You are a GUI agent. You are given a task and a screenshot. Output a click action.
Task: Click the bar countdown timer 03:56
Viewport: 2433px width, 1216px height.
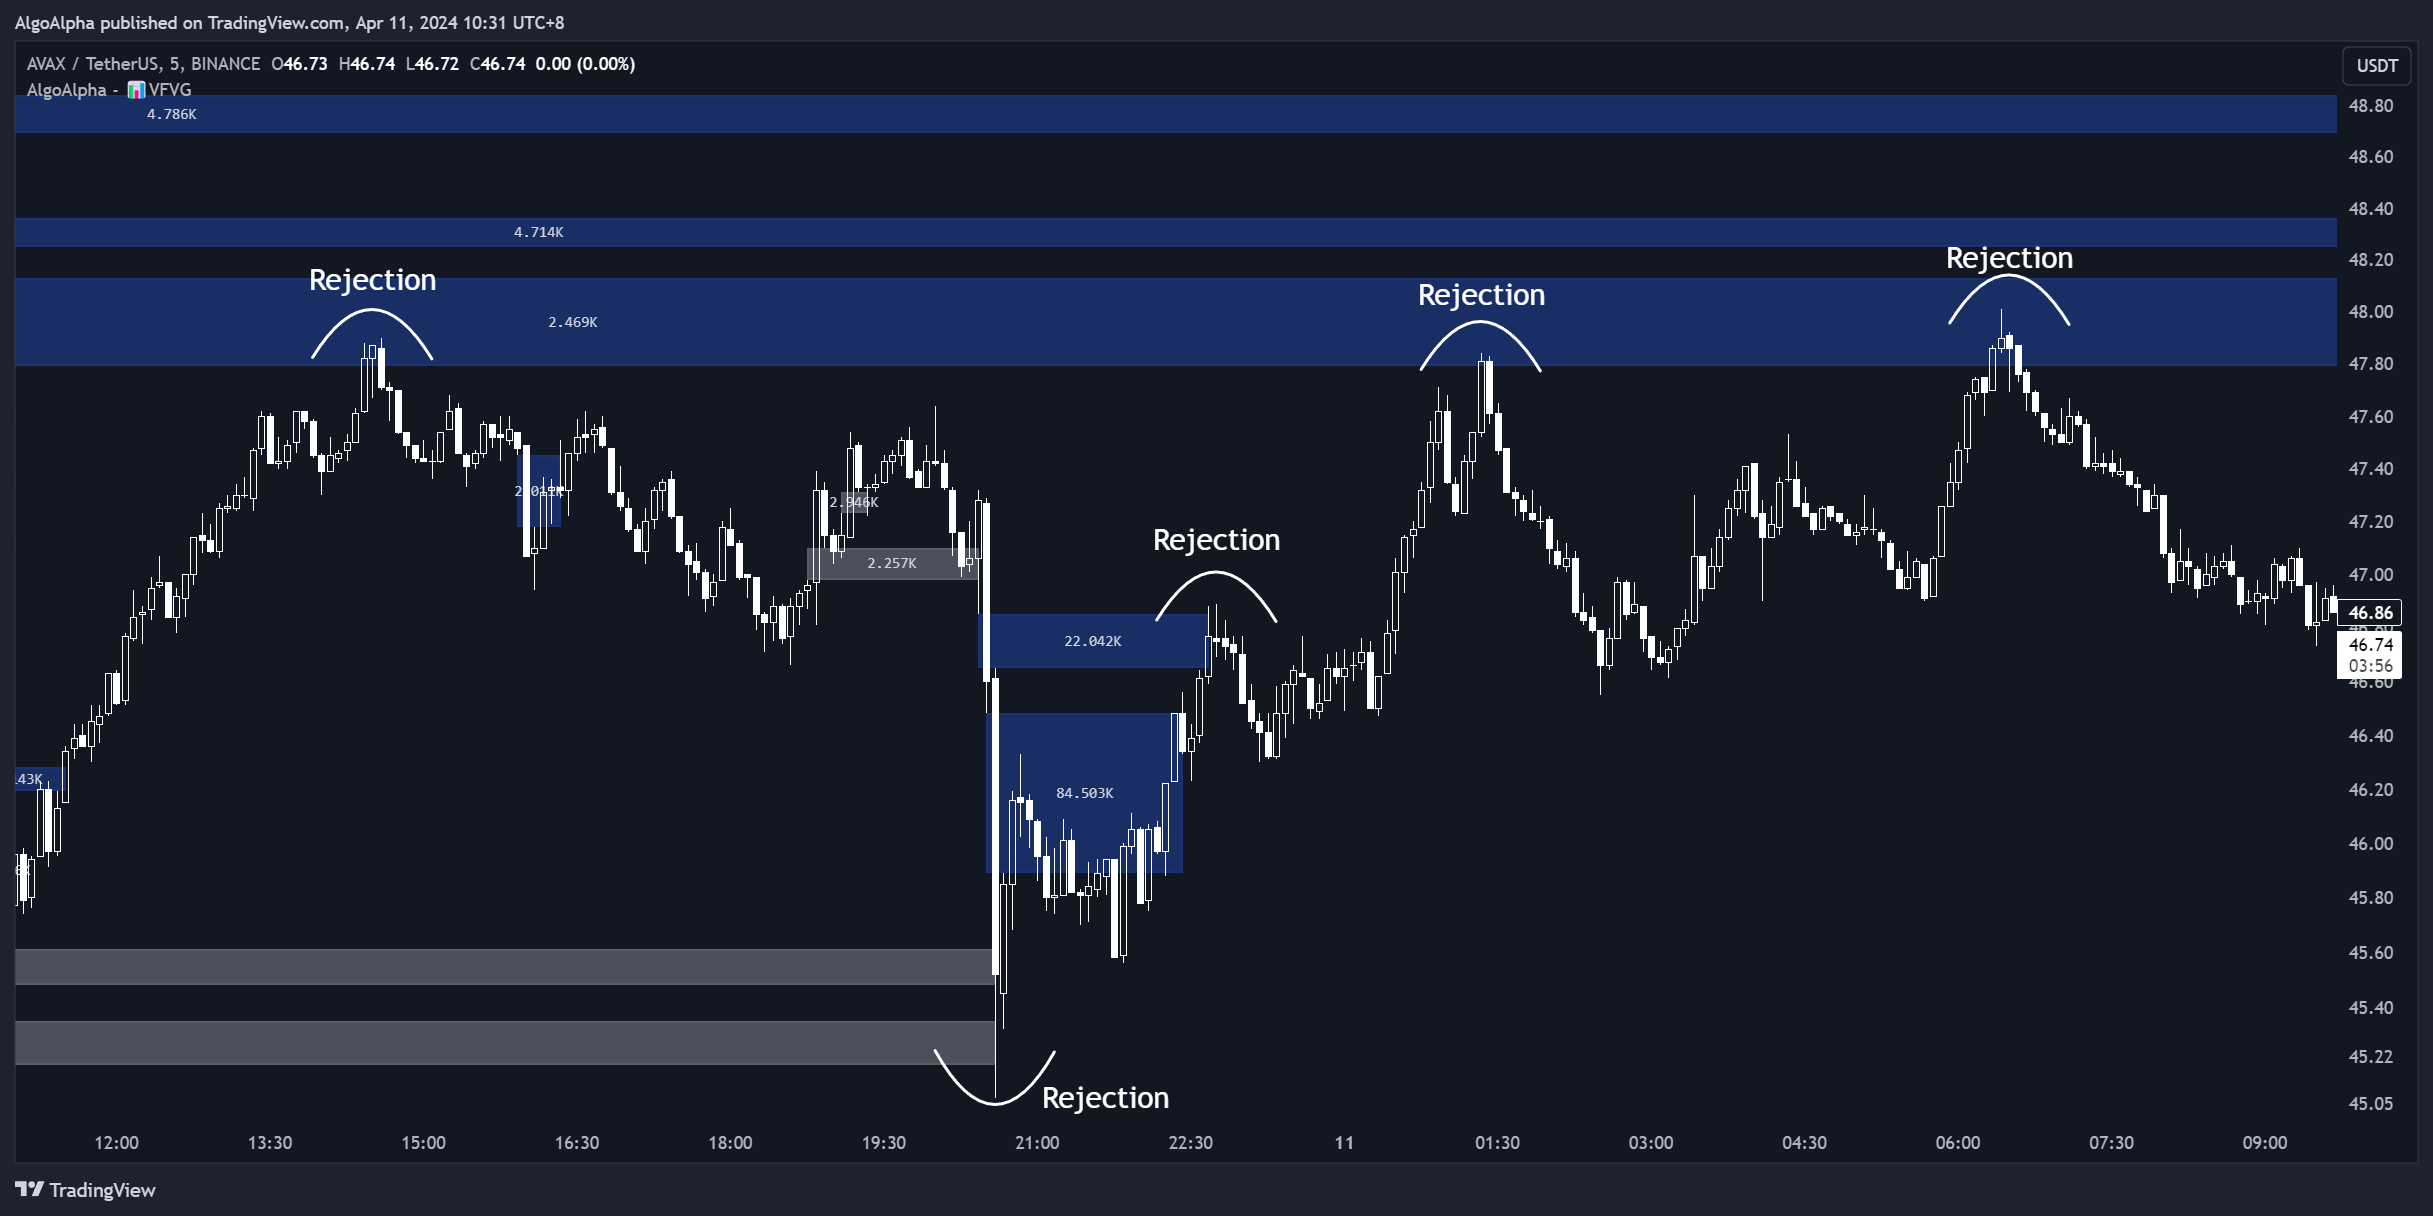tap(2370, 666)
